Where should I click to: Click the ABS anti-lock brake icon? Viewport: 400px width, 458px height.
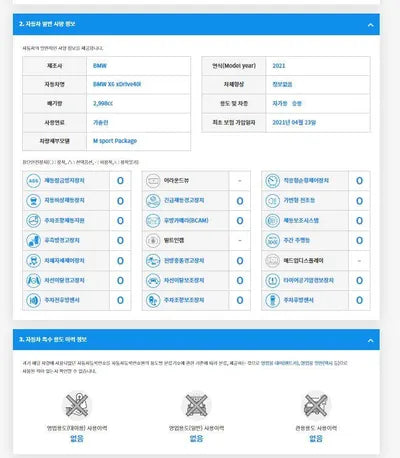33,181
